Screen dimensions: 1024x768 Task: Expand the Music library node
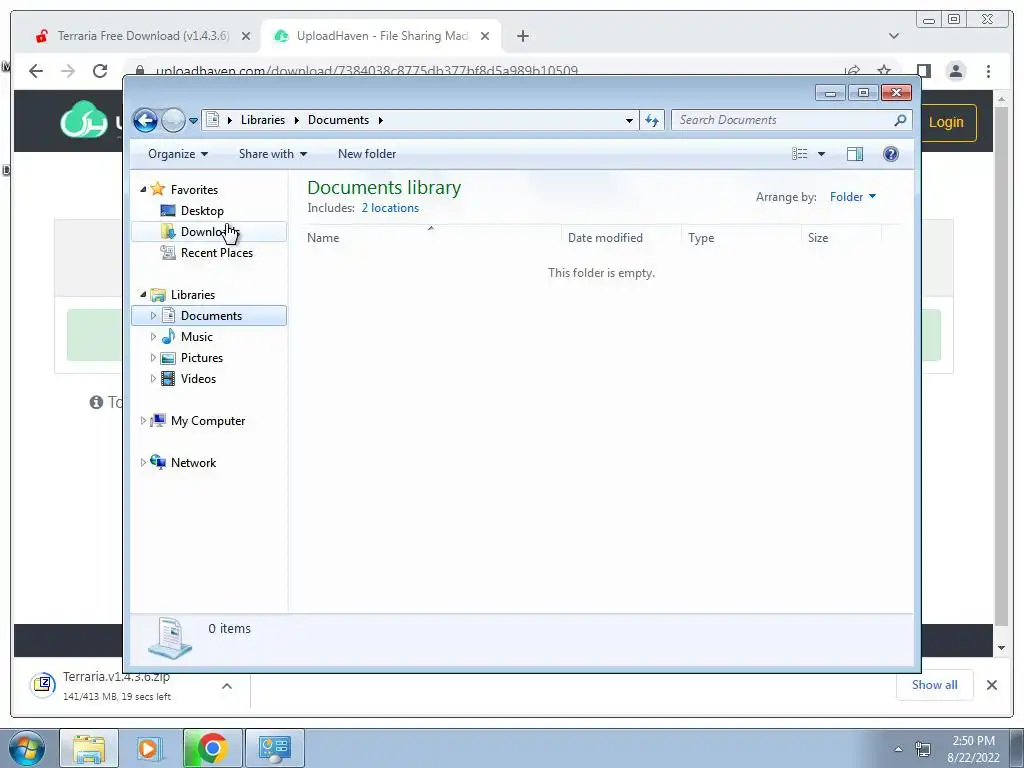(x=153, y=337)
